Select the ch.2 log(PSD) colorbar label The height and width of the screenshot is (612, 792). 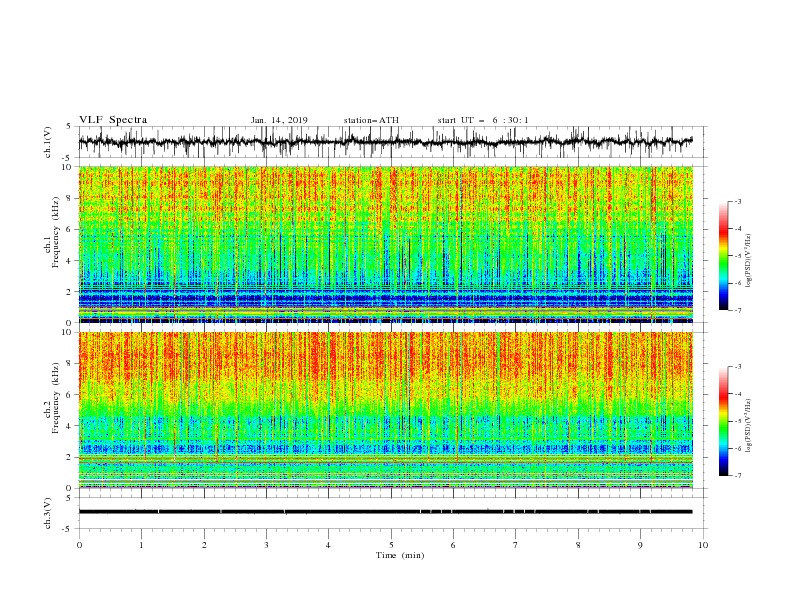748,426
